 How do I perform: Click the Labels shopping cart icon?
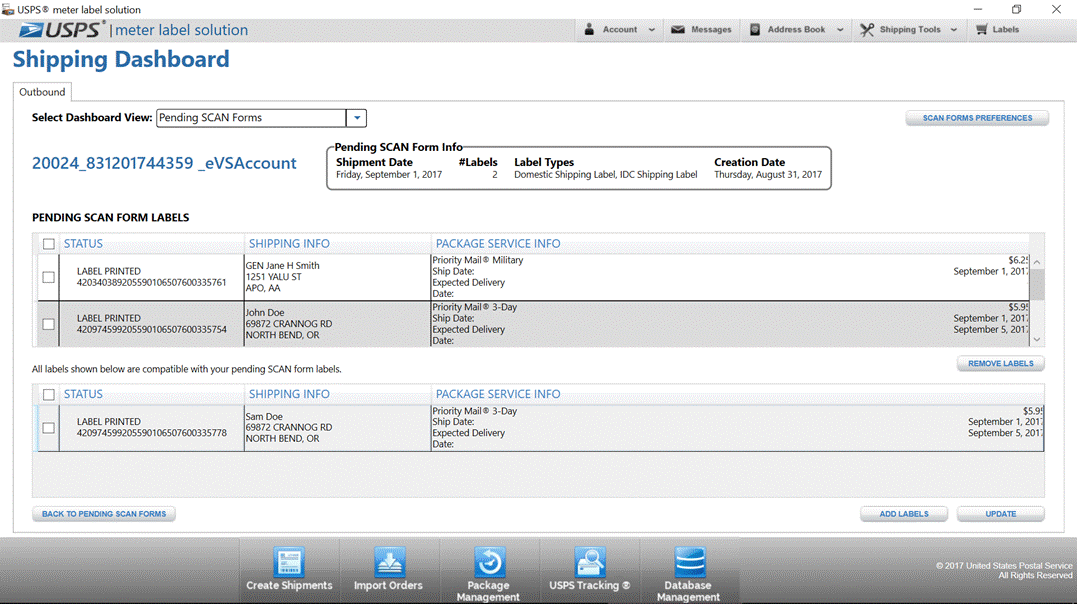(982, 30)
